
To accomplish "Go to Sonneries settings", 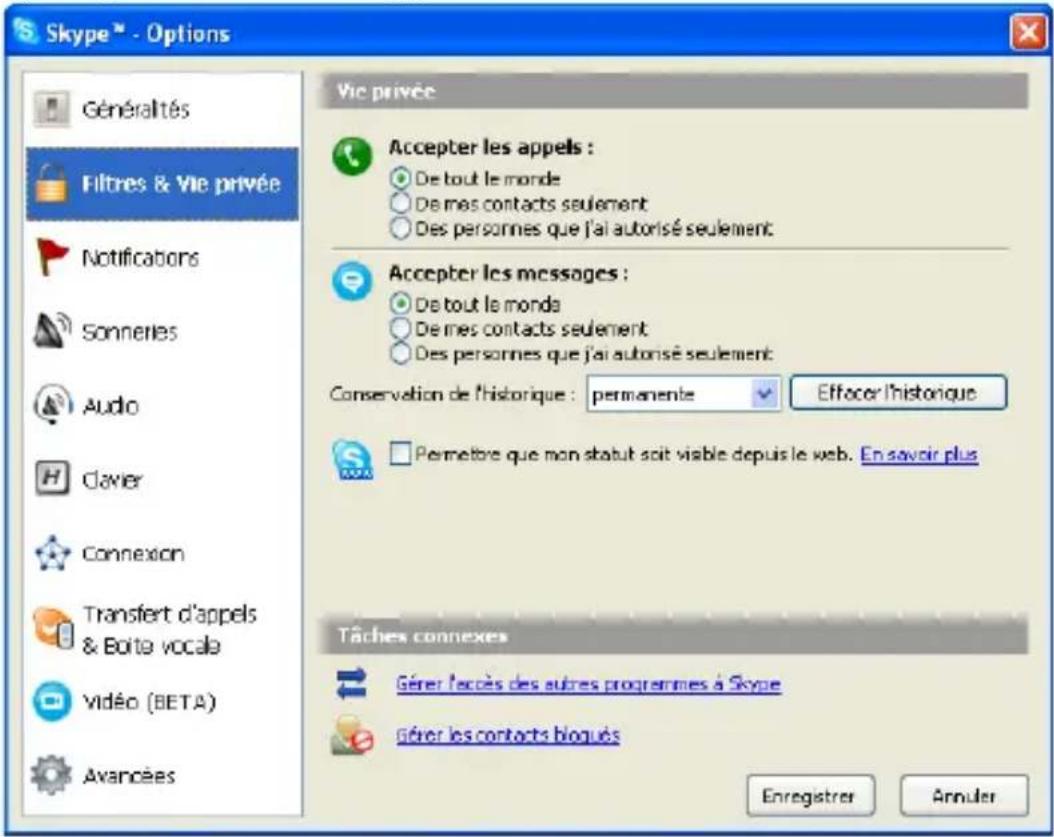I will [x=163, y=331].
